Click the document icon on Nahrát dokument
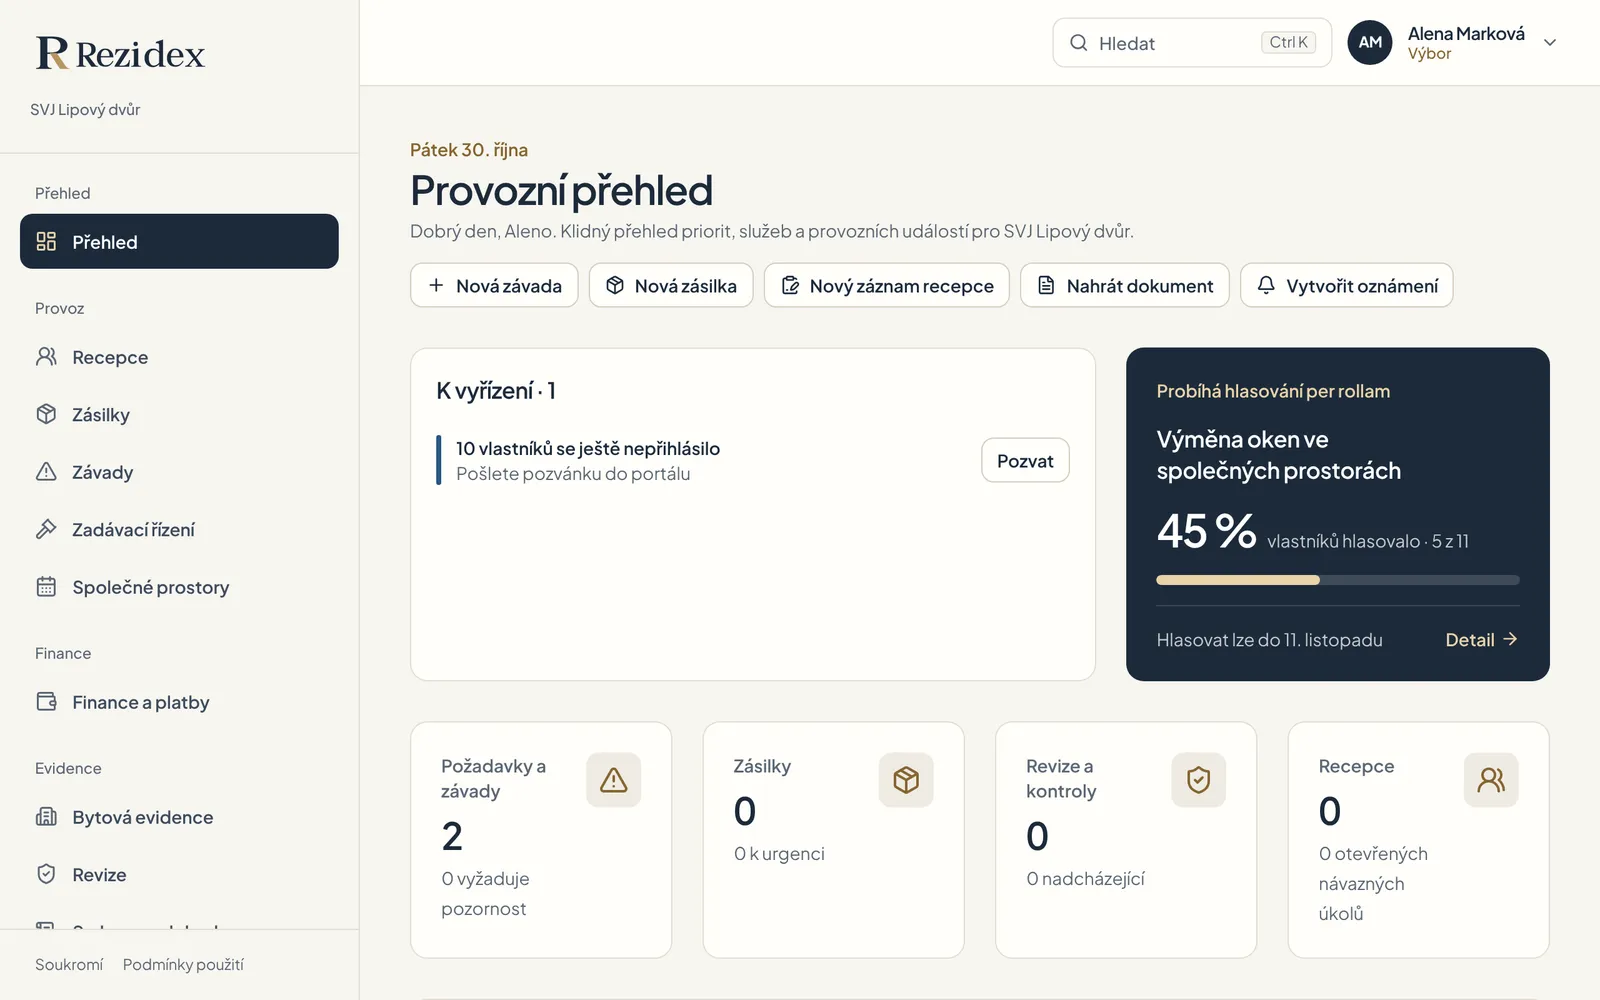 coord(1046,285)
